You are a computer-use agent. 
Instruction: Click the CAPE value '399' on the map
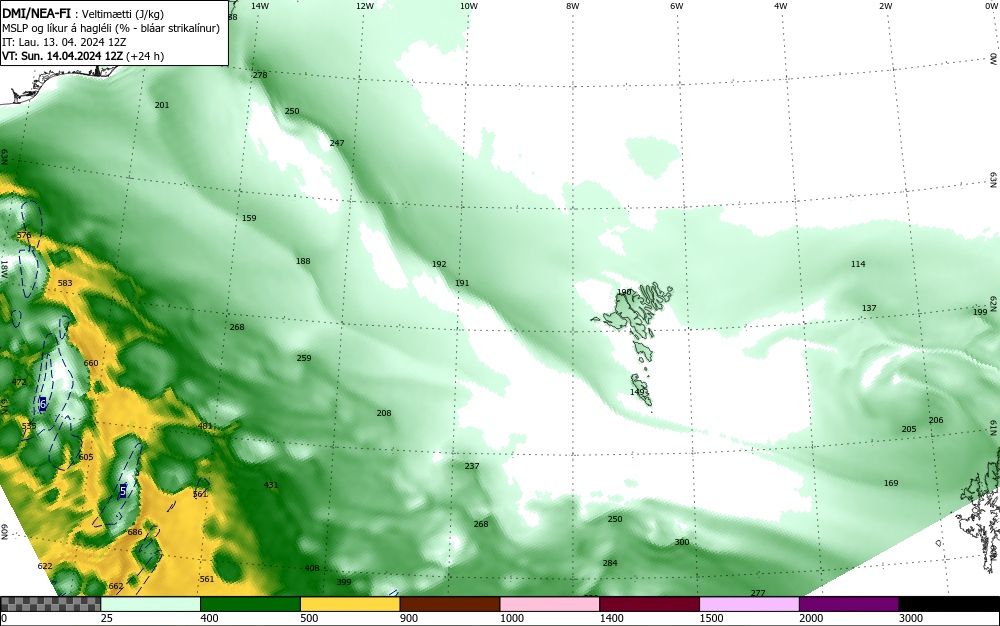click(x=344, y=582)
